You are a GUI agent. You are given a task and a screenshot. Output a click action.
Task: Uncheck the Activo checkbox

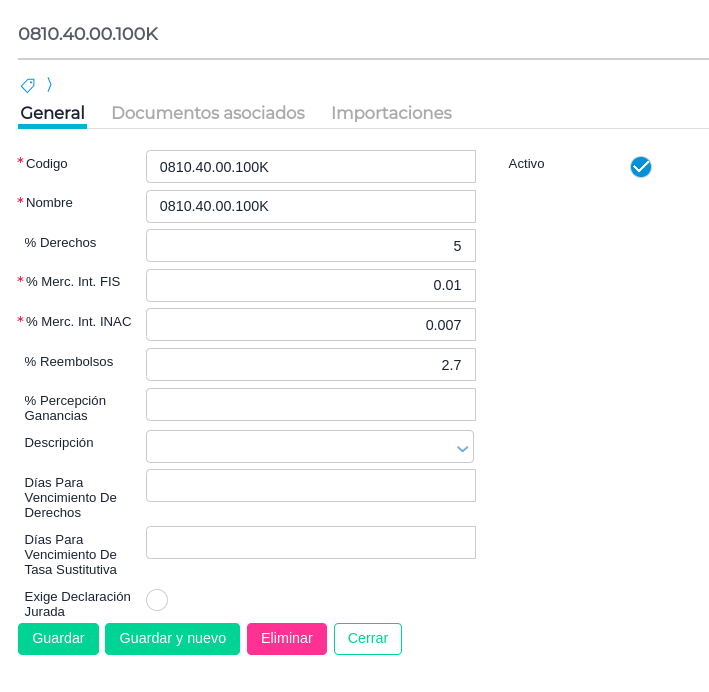[x=641, y=167]
